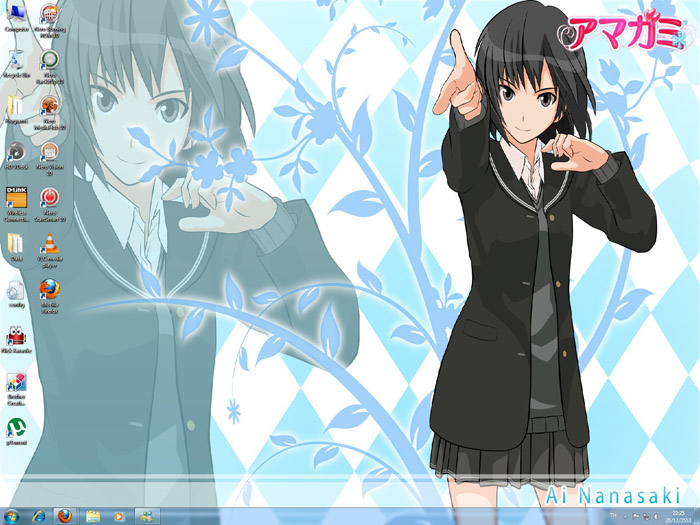This screenshot has height=525, width=700.
Task: Launch the Eraser-and-blocks shortcut icon
Action: click(x=17, y=389)
